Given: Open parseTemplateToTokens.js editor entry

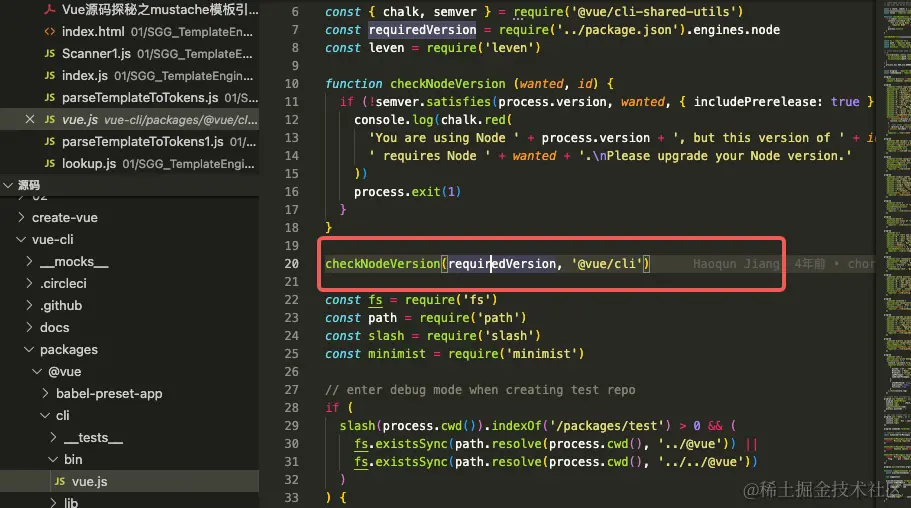Looking at the screenshot, I should (x=129, y=97).
